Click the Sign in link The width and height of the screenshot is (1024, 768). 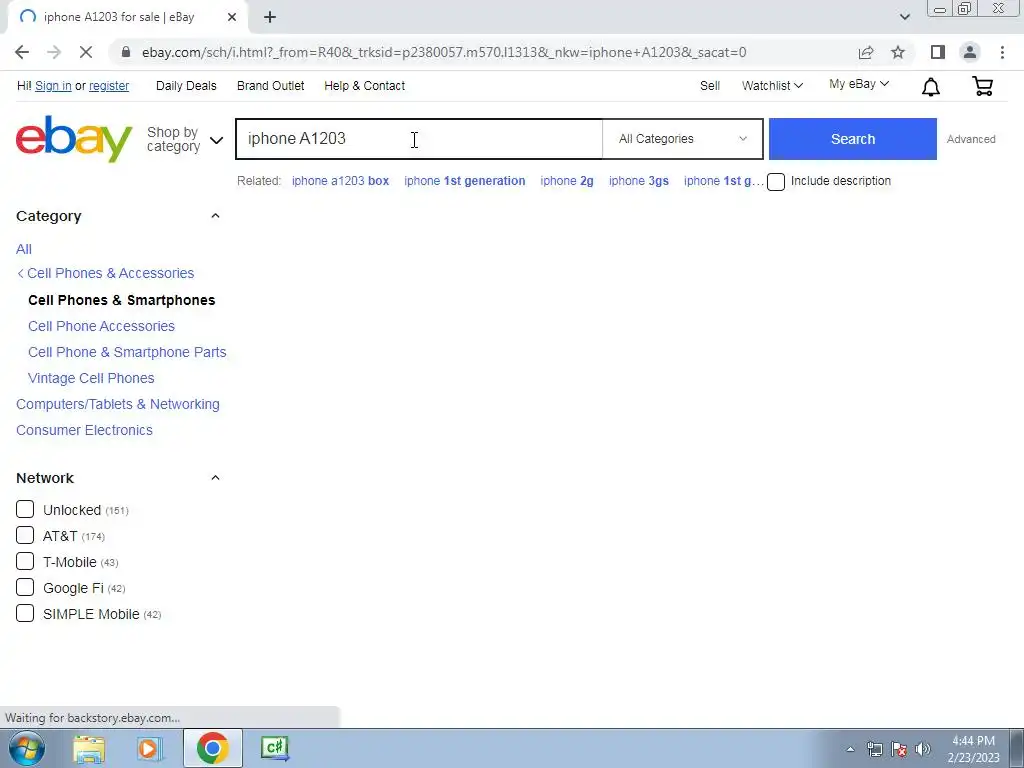pyautogui.click(x=53, y=86)
